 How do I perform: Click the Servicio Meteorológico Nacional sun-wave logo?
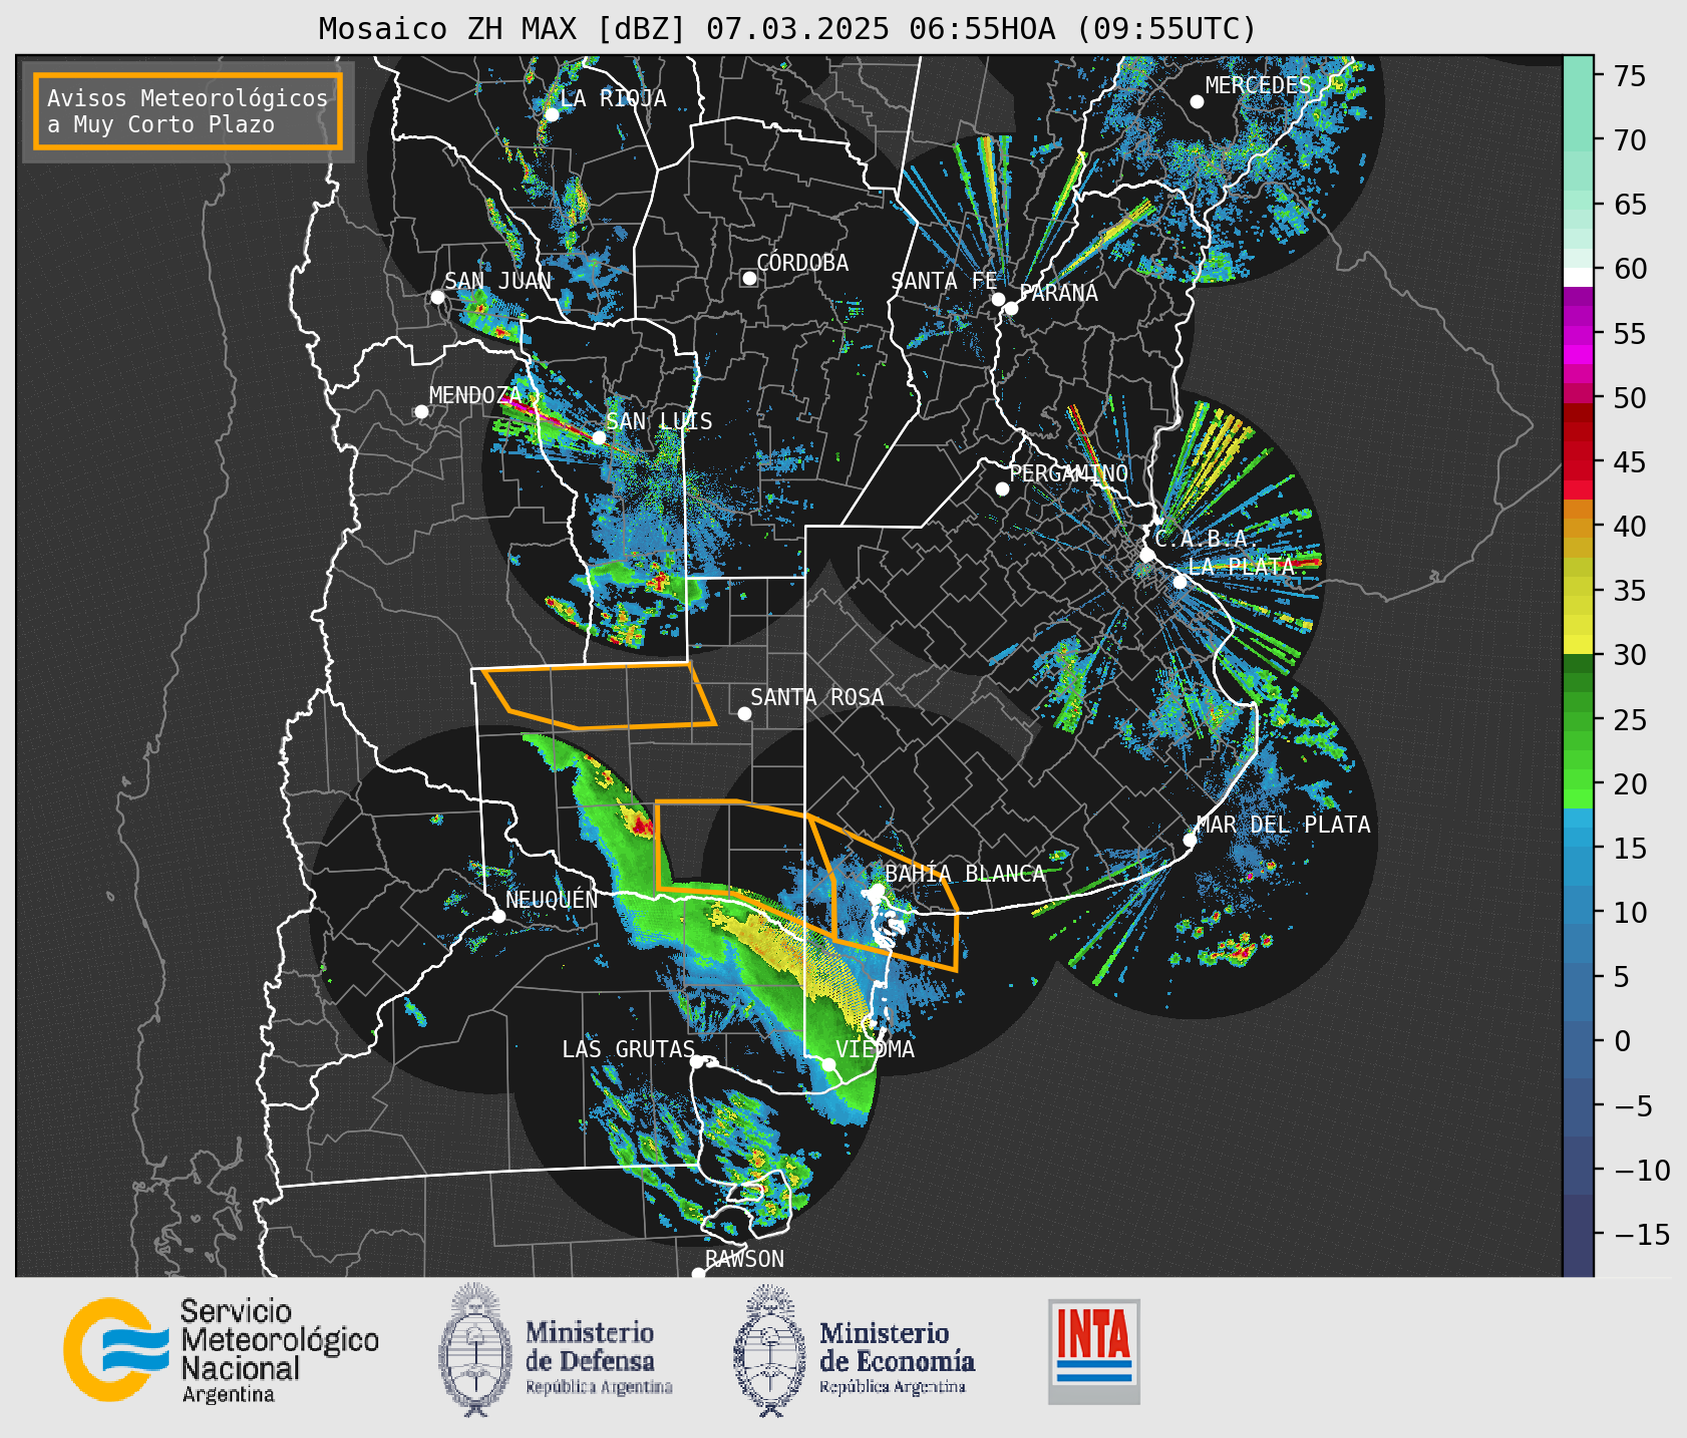pyautogui.click(x=117, y=1350)
